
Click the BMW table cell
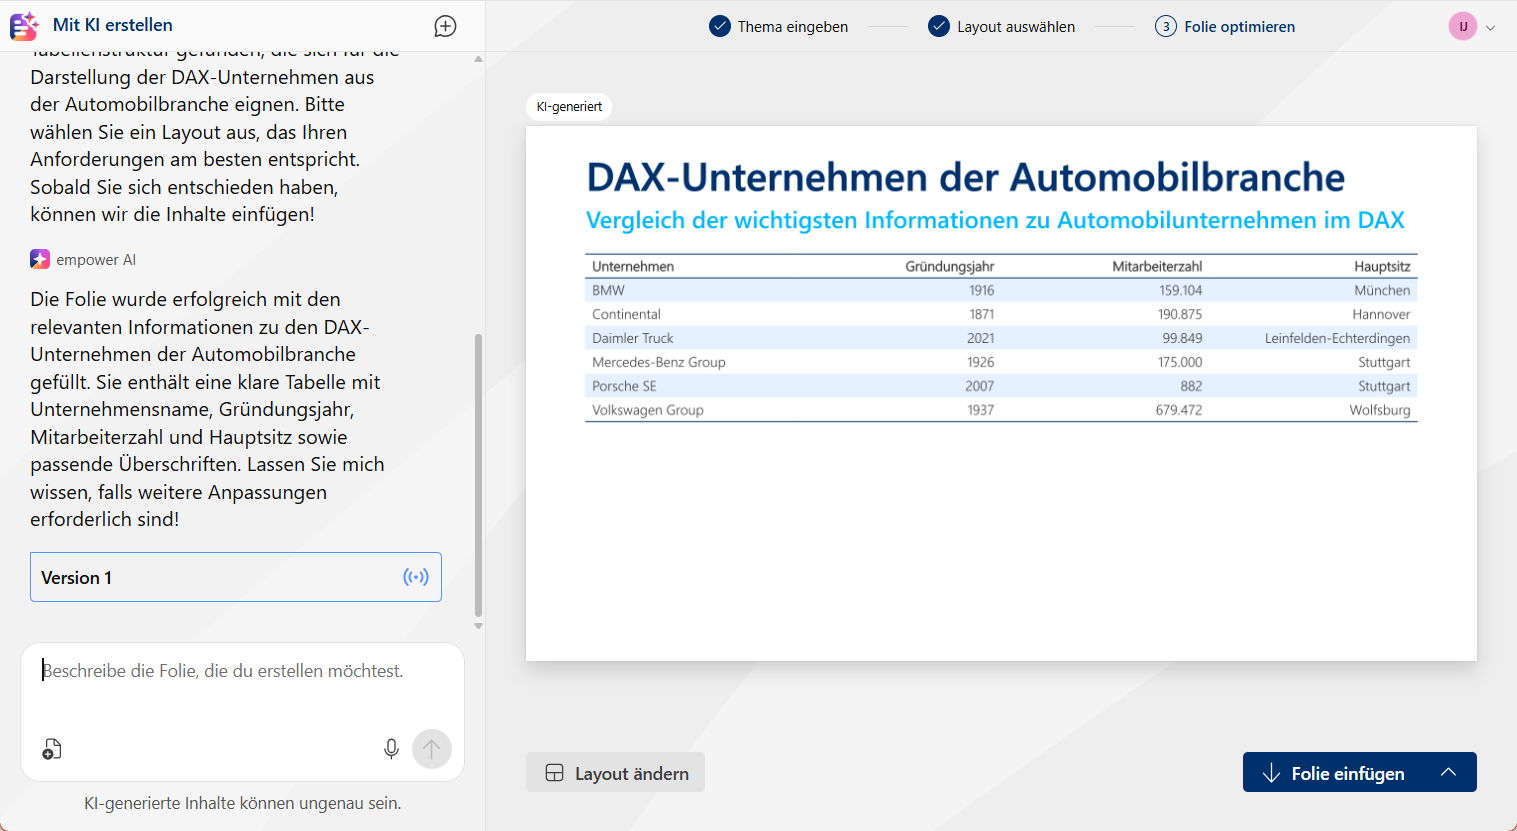(x=608, y=290)
